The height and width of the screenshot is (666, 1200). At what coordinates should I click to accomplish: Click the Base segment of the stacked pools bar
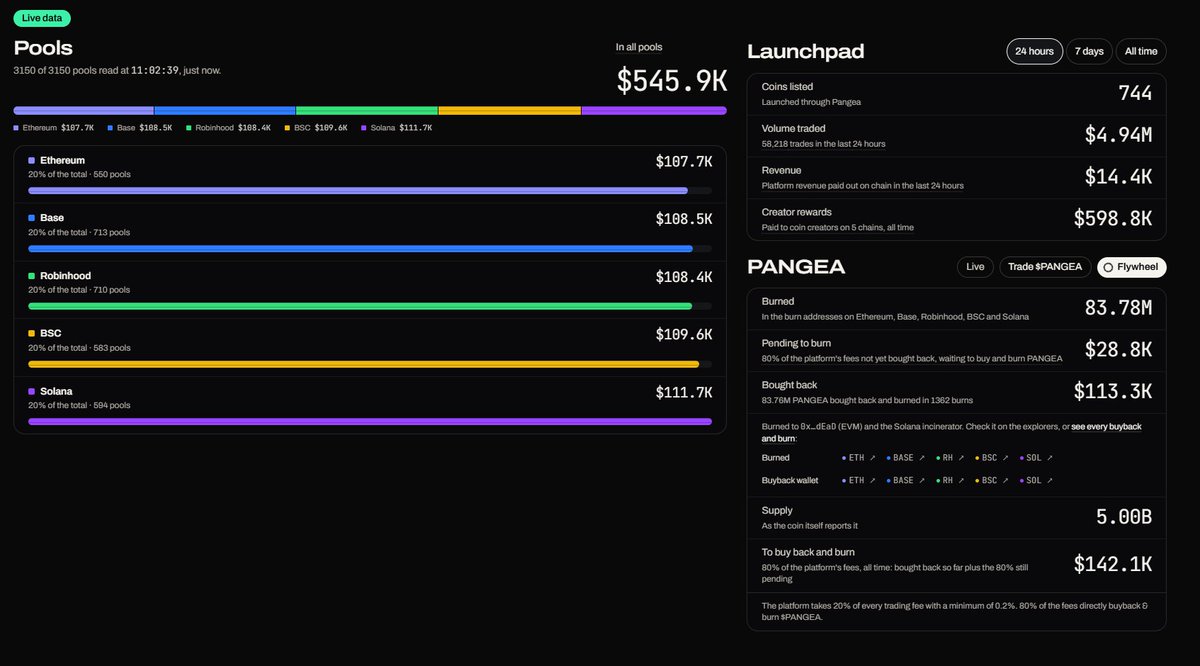(225, 110)
